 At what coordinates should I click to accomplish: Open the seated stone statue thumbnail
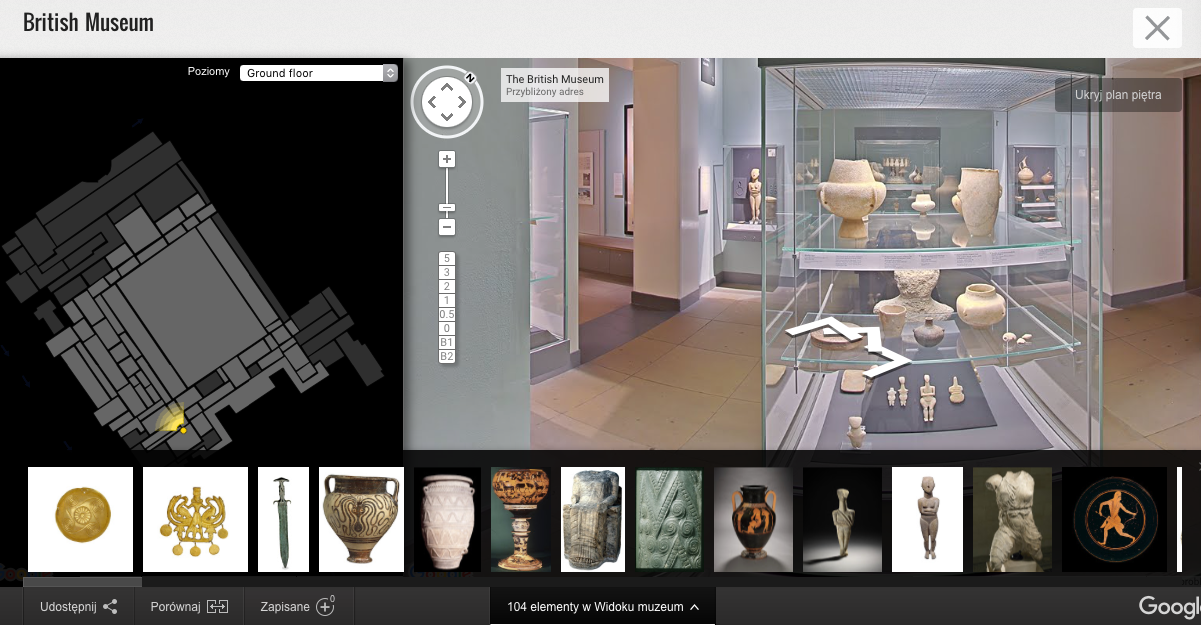[593, 519]
